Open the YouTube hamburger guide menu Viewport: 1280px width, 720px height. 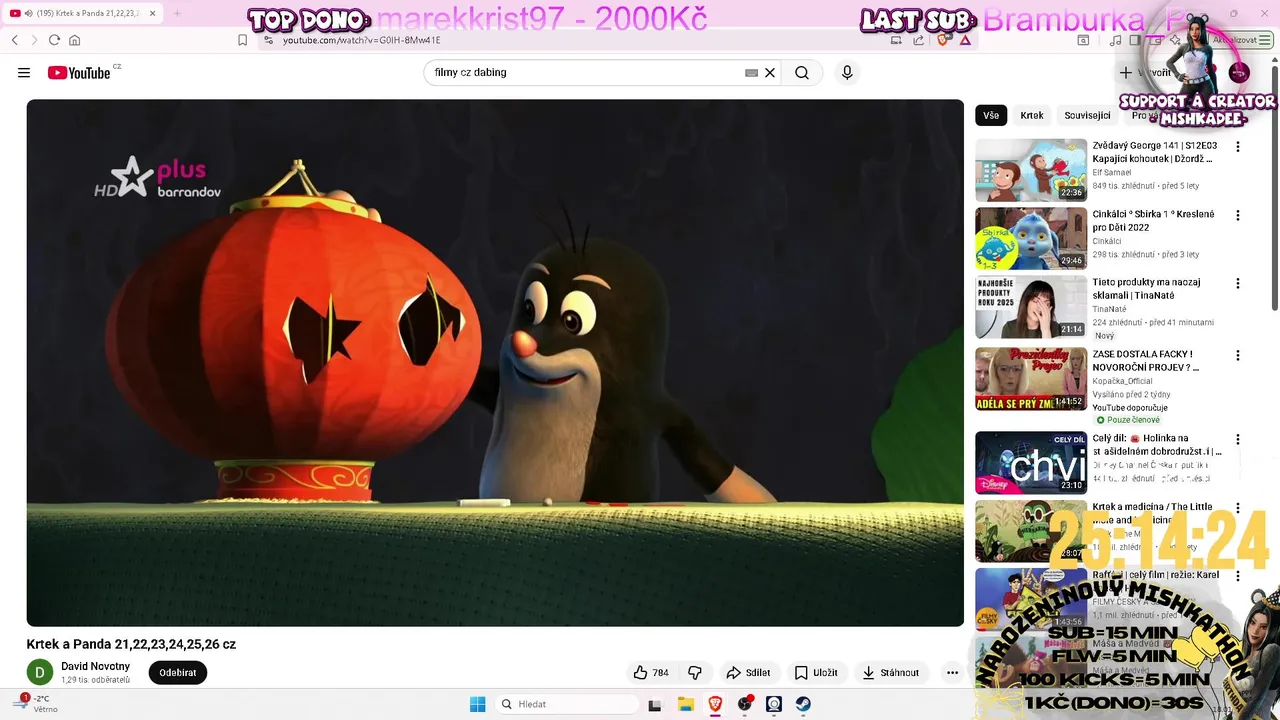(x=24, y=73)
